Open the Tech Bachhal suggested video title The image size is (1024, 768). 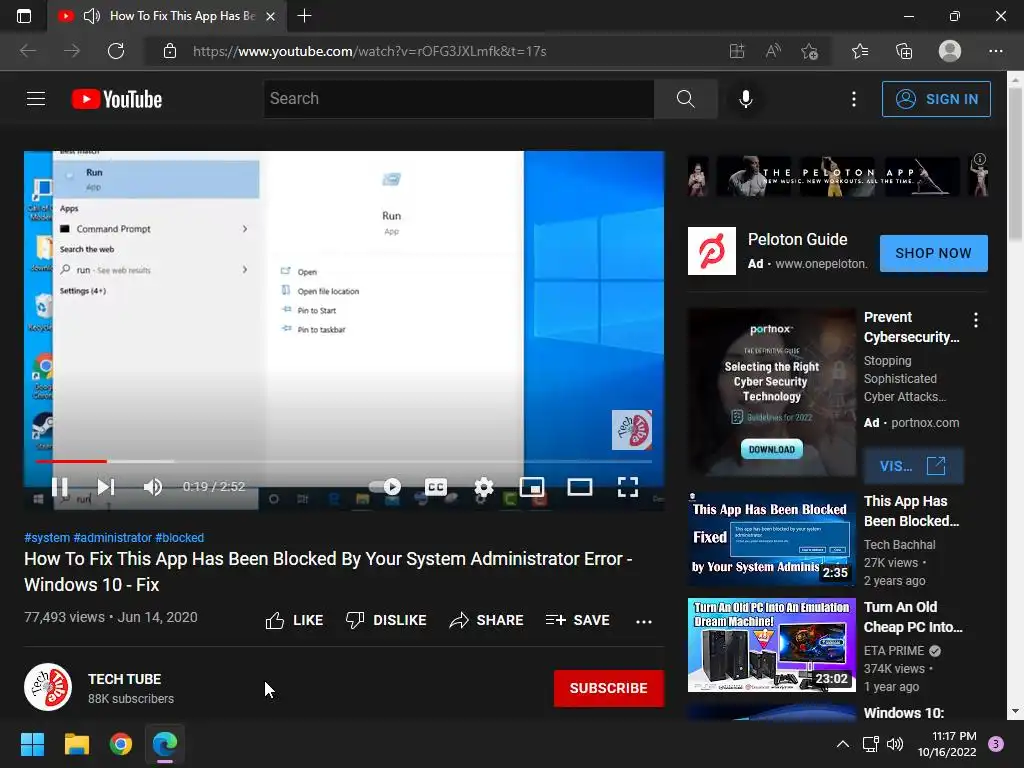pyautogui.click(x=911, y=511)
